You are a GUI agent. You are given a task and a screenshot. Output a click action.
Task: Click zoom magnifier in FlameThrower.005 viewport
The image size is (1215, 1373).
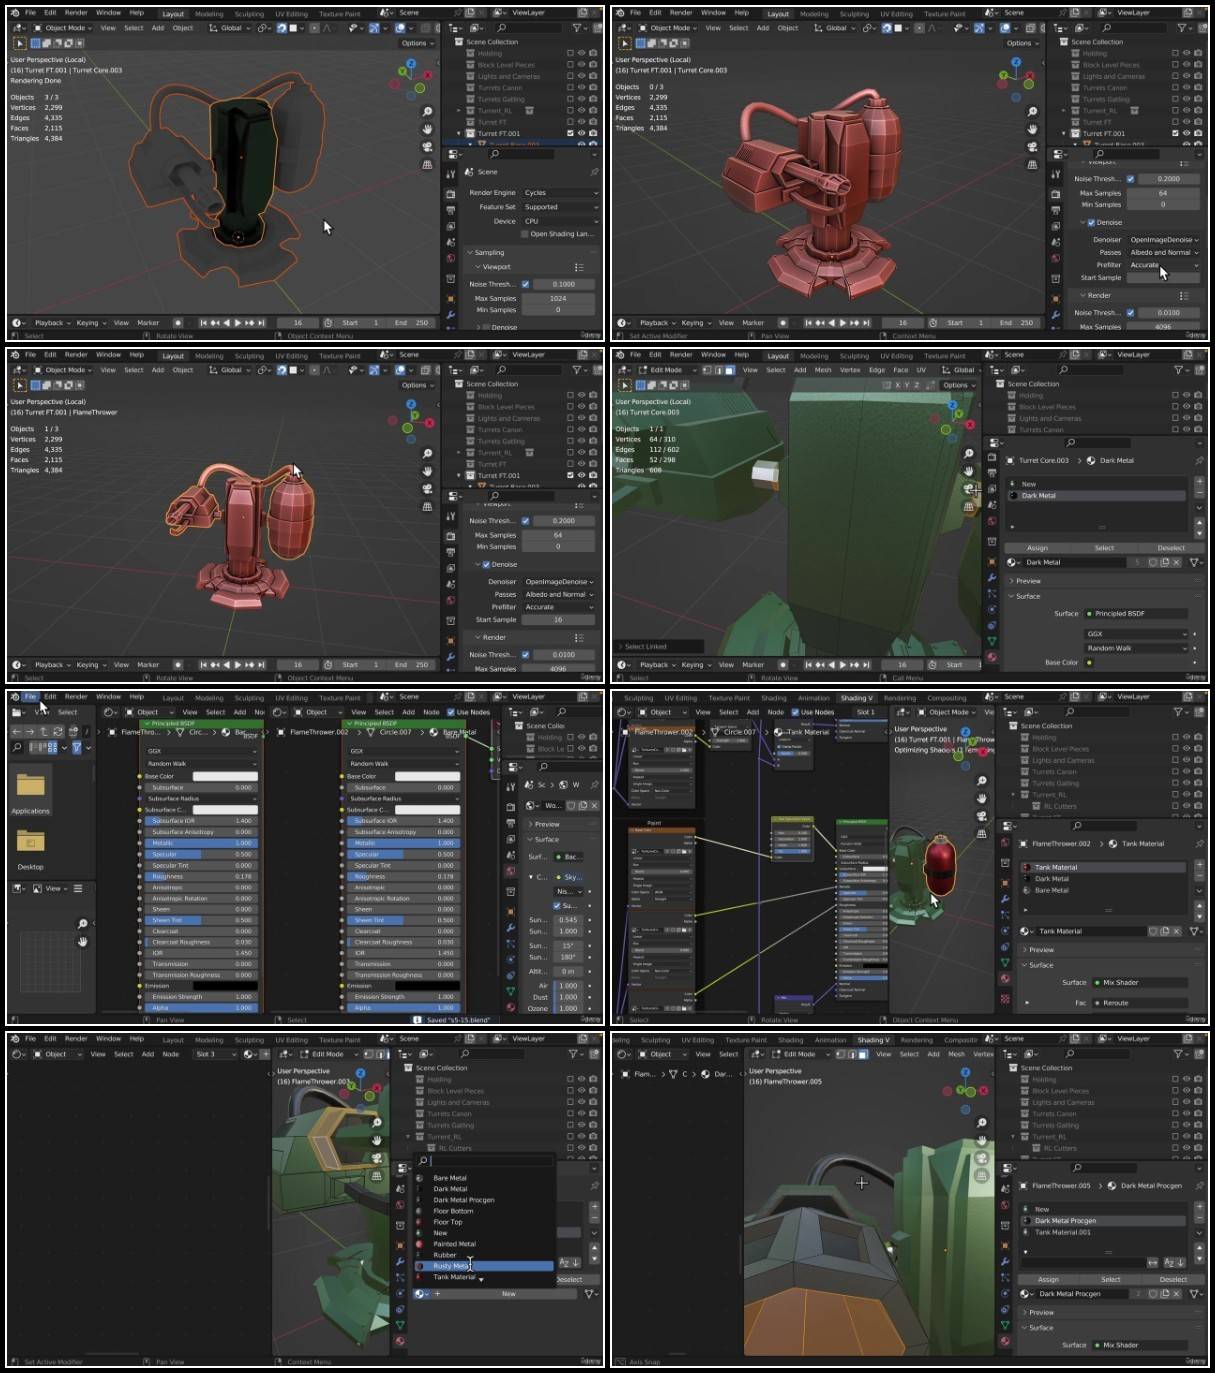point(982,1123)
